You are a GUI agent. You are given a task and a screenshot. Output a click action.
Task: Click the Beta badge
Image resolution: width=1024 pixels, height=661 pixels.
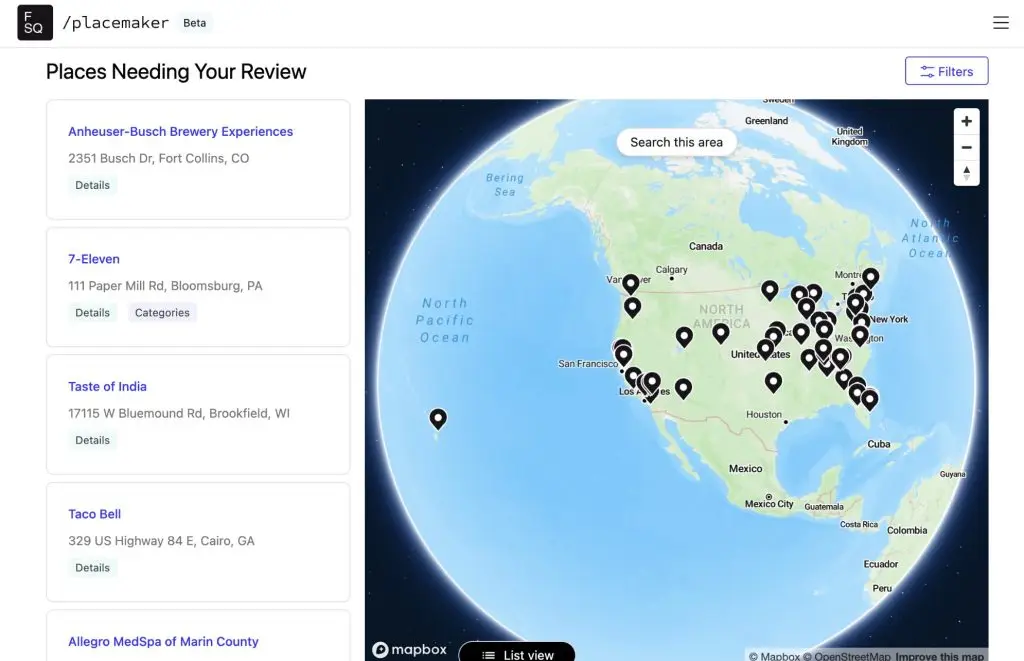195,23
